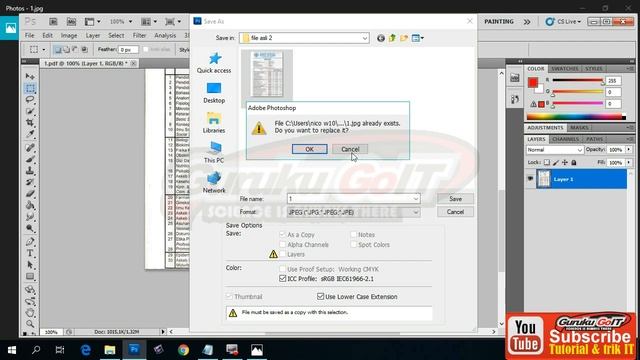
Task: Click Cancel below the Save button
Action: [x=456, y=212]
